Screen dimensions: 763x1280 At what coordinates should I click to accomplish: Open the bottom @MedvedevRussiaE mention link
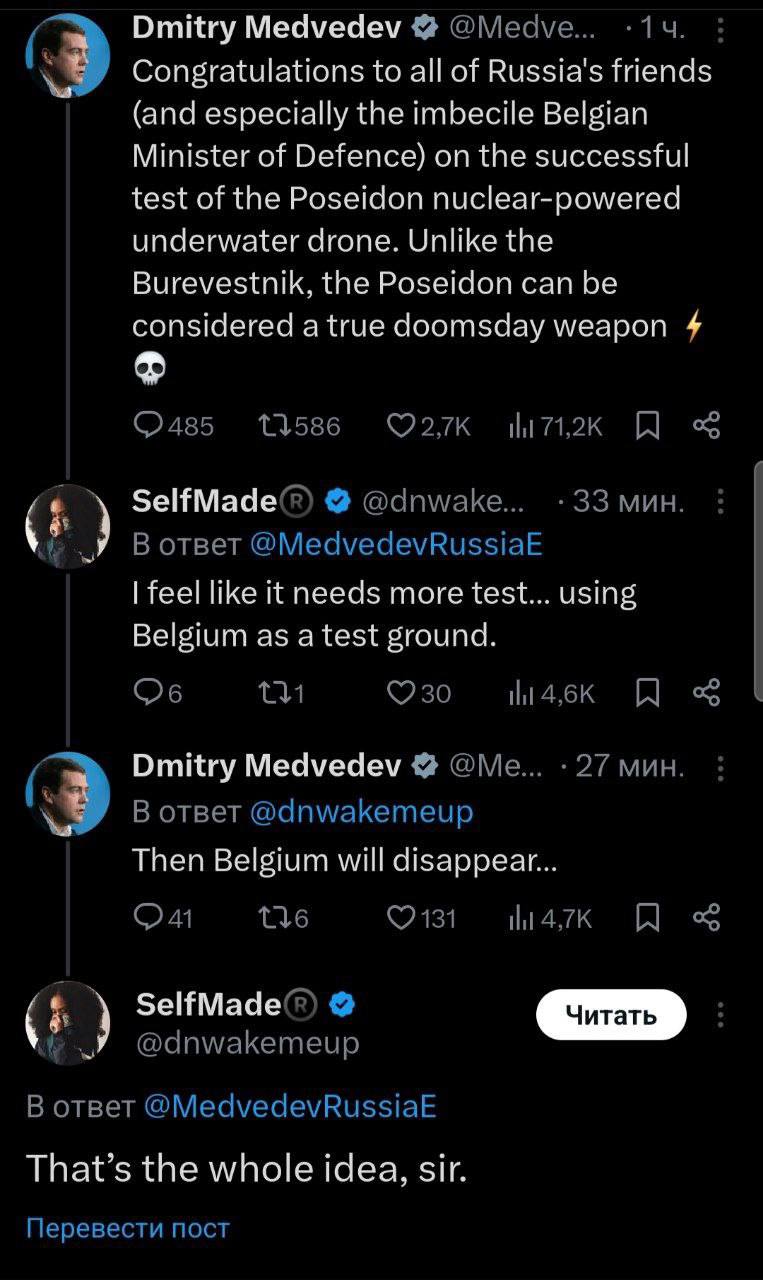[x=290, y=1107]
